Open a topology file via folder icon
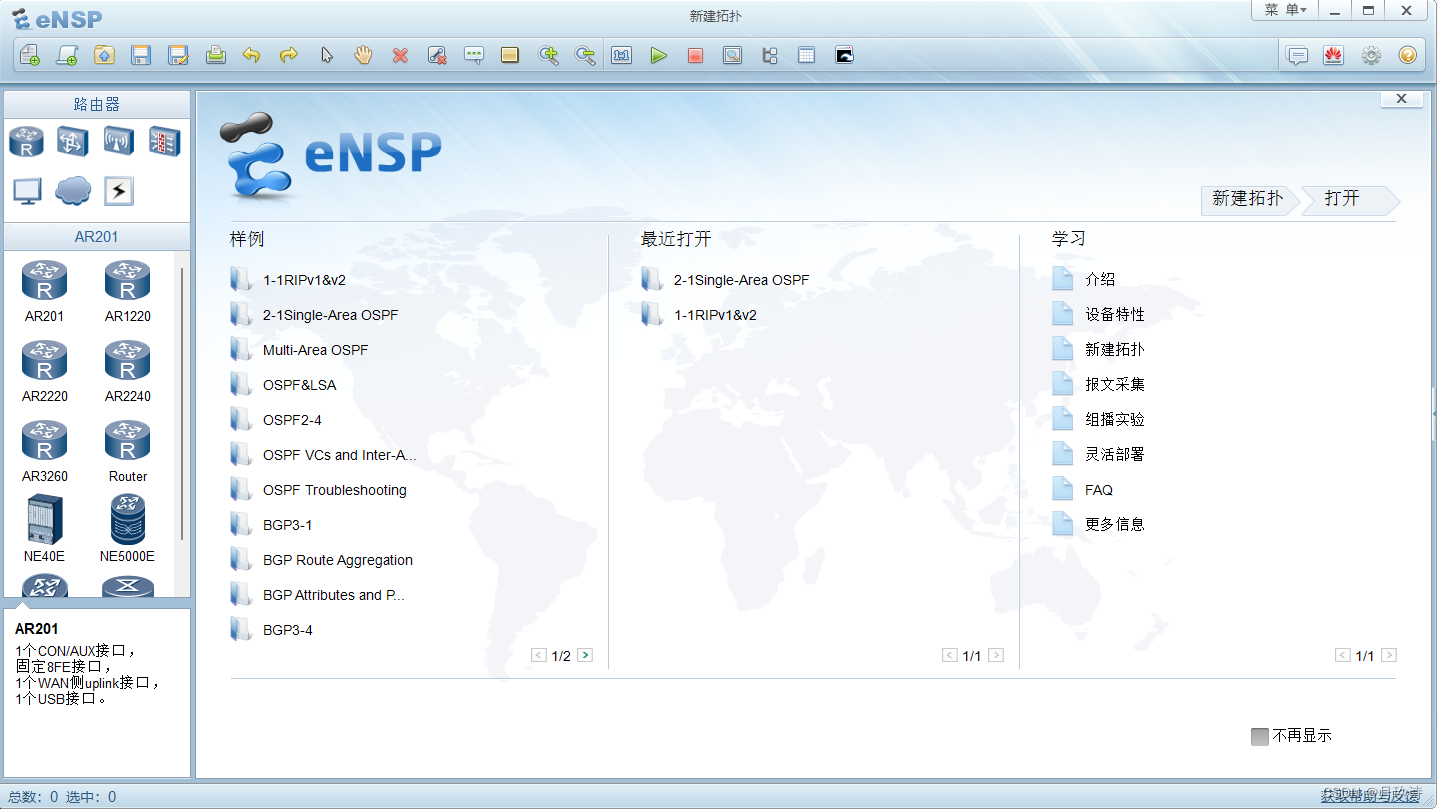1438x809 pixels. (104, 55)
